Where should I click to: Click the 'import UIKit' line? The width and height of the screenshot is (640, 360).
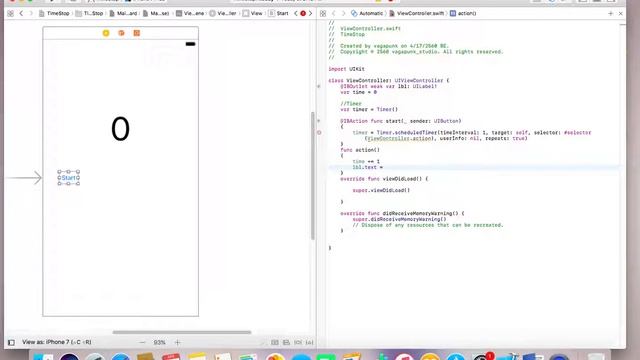tap(347, 69)
